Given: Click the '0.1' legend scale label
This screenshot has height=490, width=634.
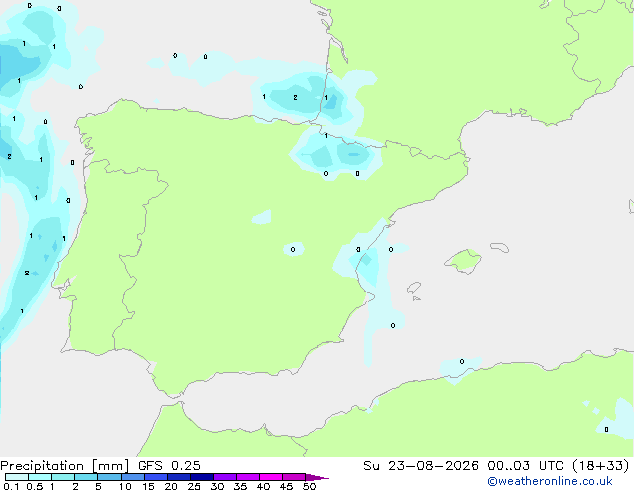Looking at the screenshot, I should pyautogui.click(x=11, y=486).
